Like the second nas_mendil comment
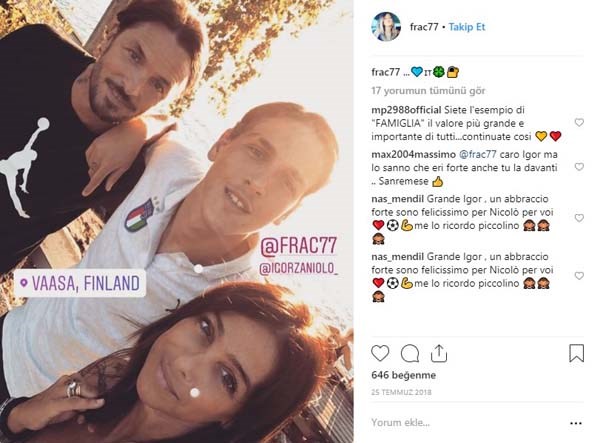This screenshot has width=600, height=443. pyautogui.click(x=579, y=276)
